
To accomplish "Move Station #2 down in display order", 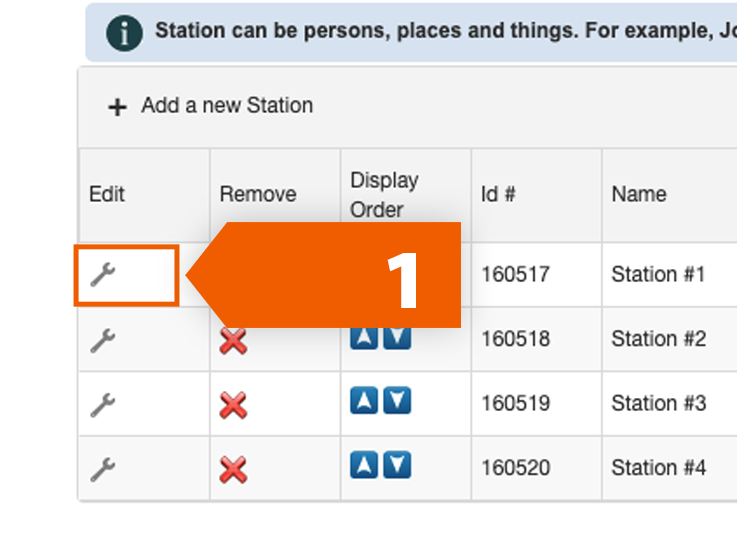I will [397, 337].
